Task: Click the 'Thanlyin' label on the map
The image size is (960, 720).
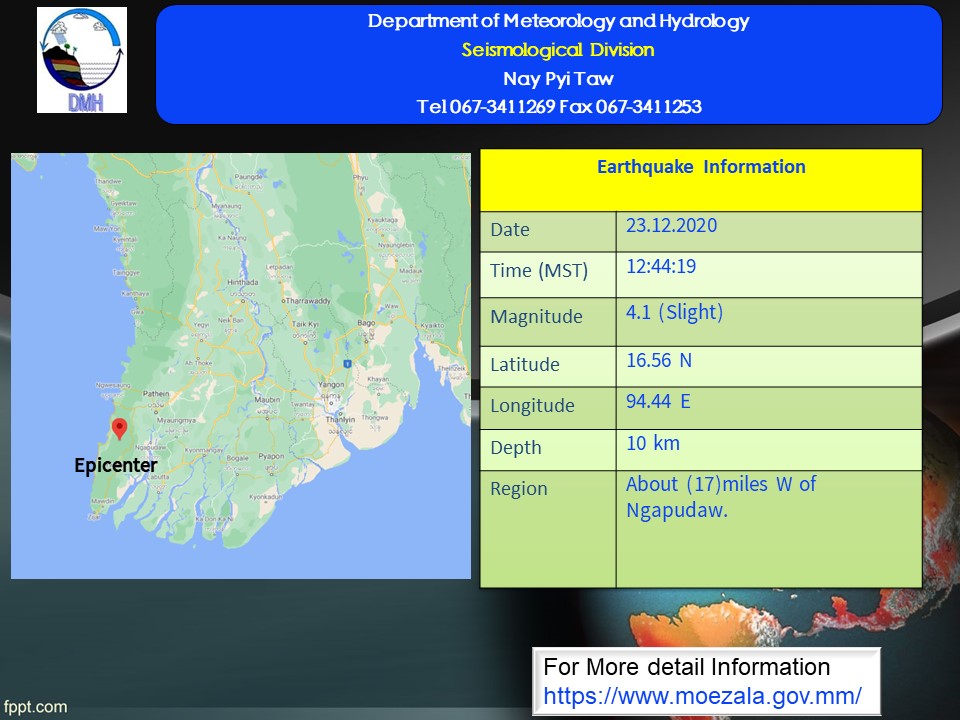Action: coord(340,419)
